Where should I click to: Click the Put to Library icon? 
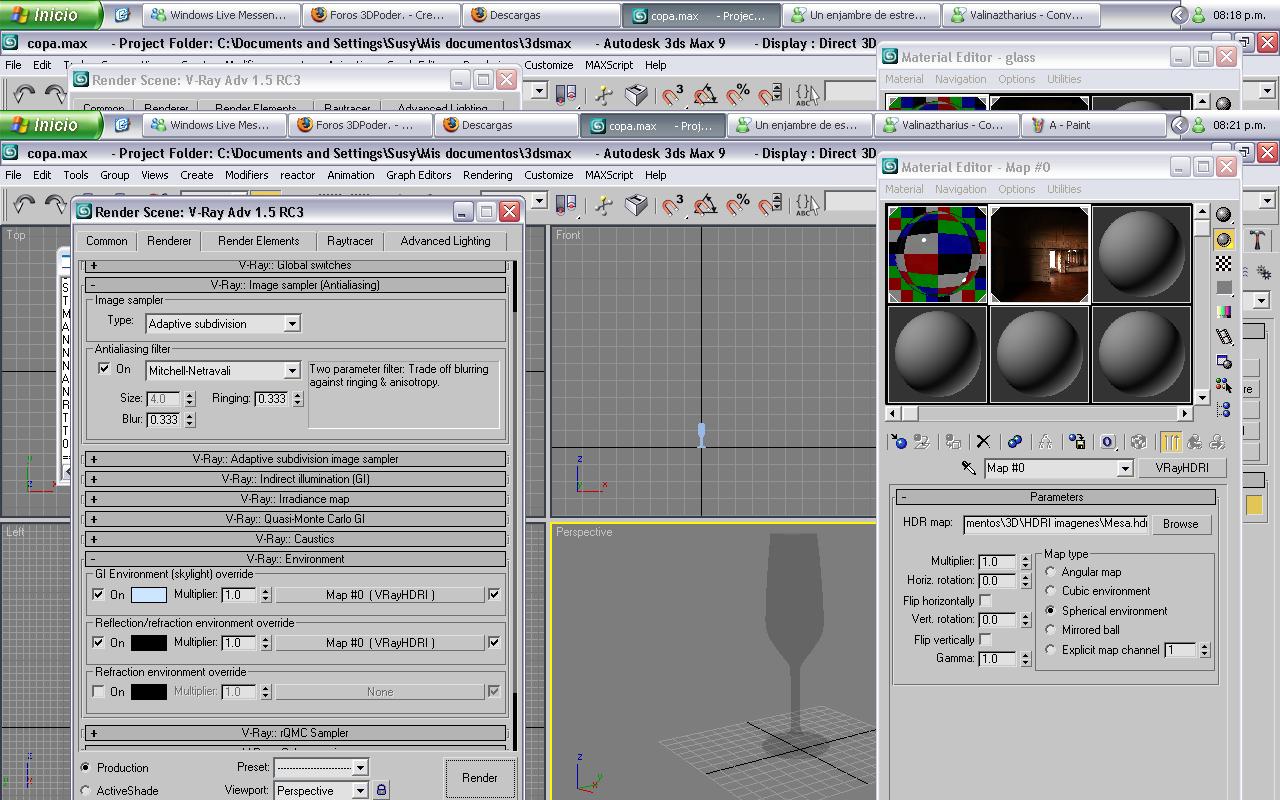(x=1077, y=441)
